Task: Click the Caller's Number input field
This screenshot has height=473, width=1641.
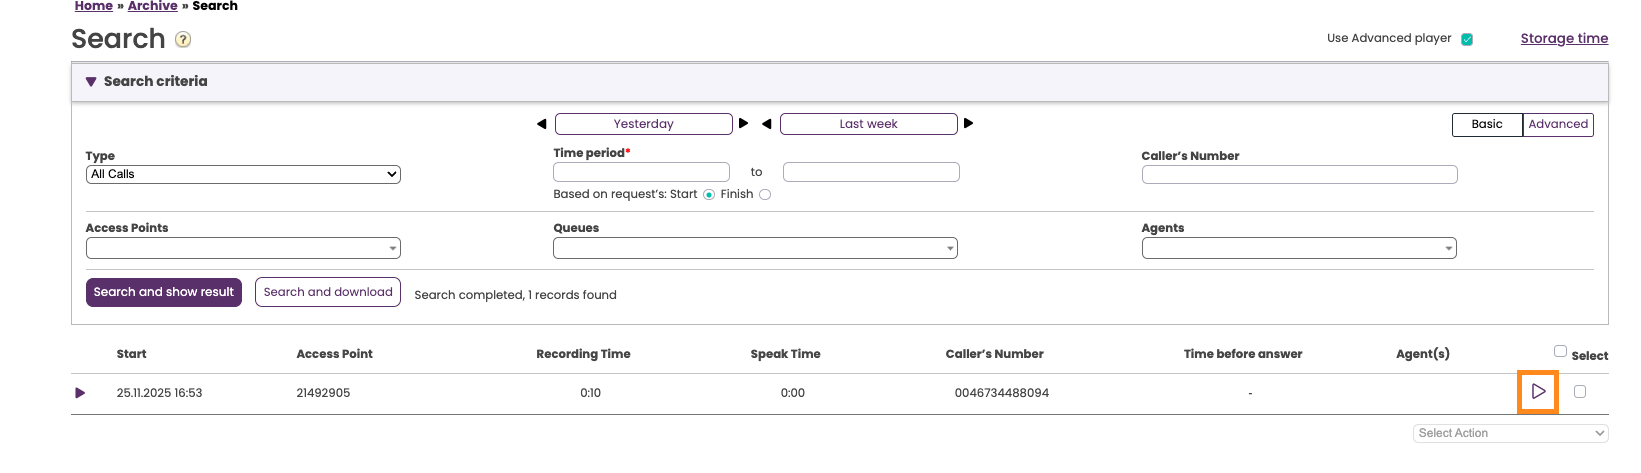Action: (x=1299, y=175)
